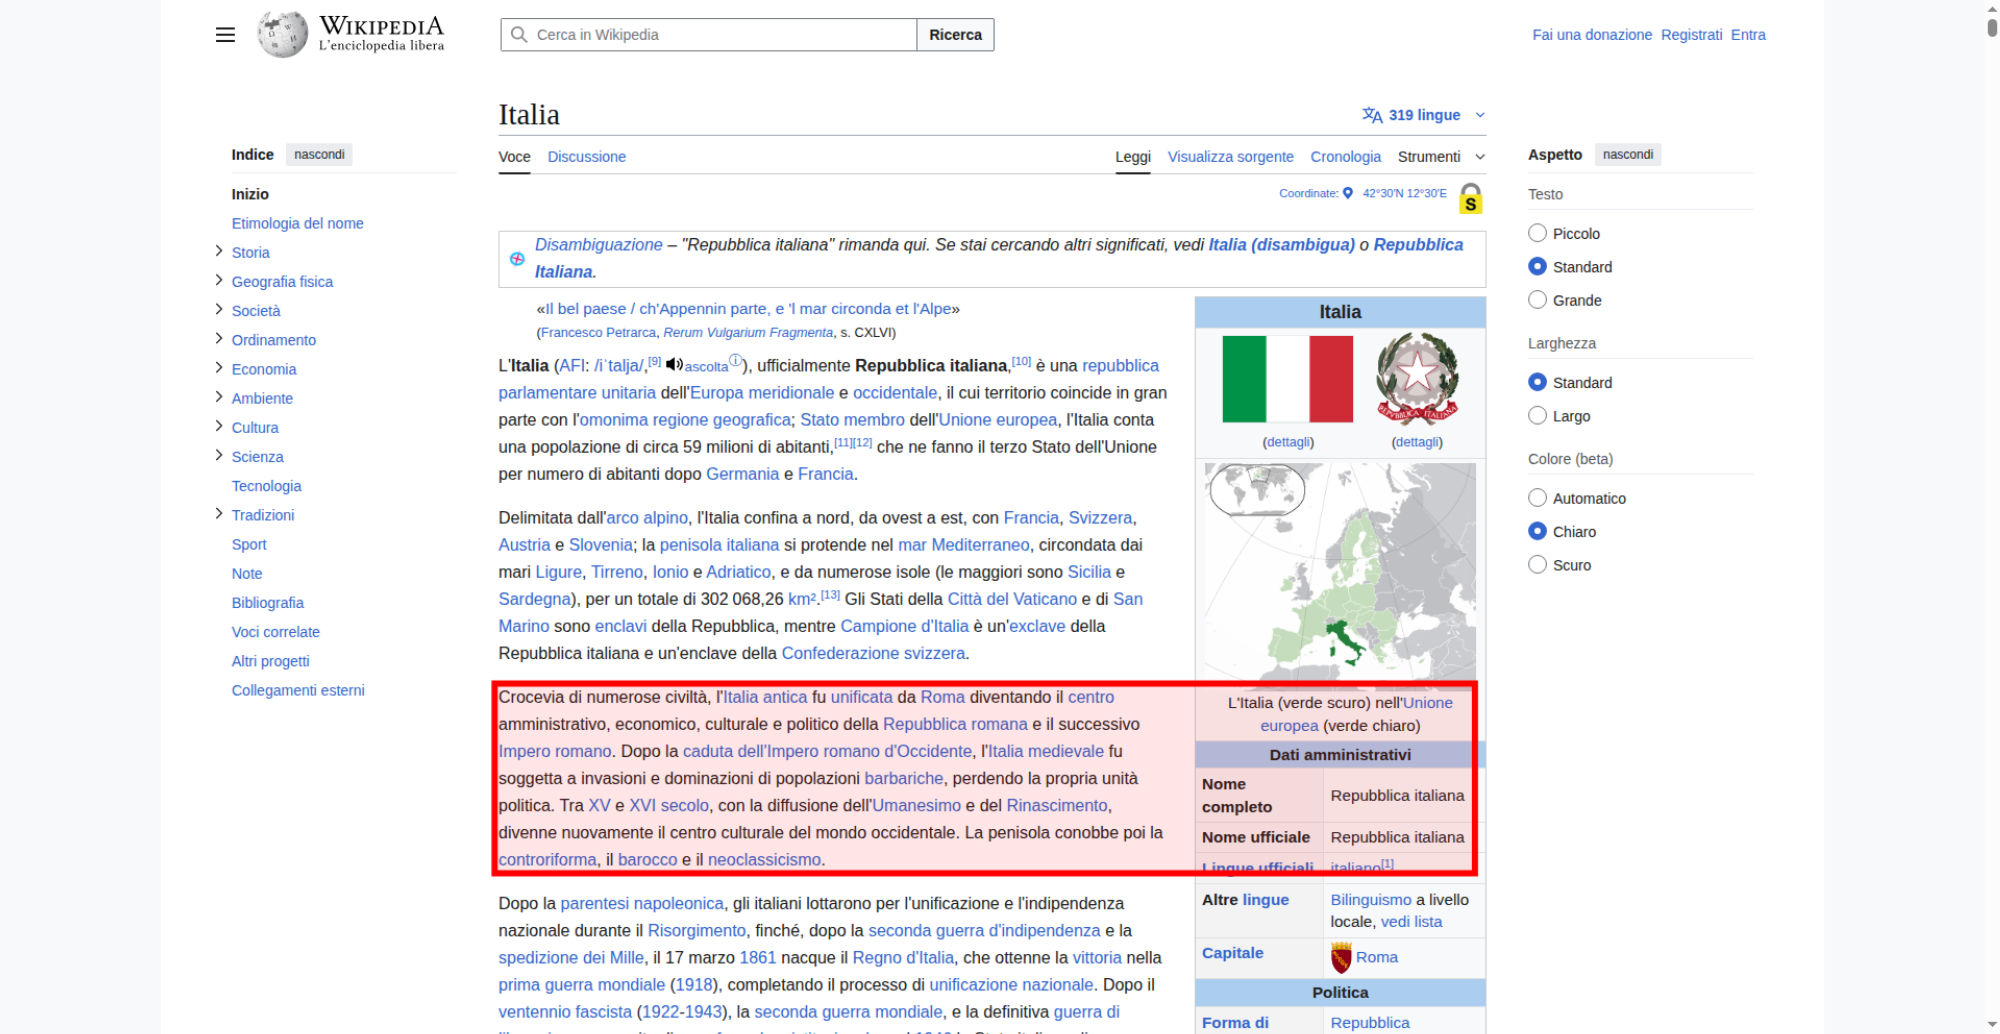Click the coordinates map pin icon
The image size is (2000, 1034).
[1347, 193]
